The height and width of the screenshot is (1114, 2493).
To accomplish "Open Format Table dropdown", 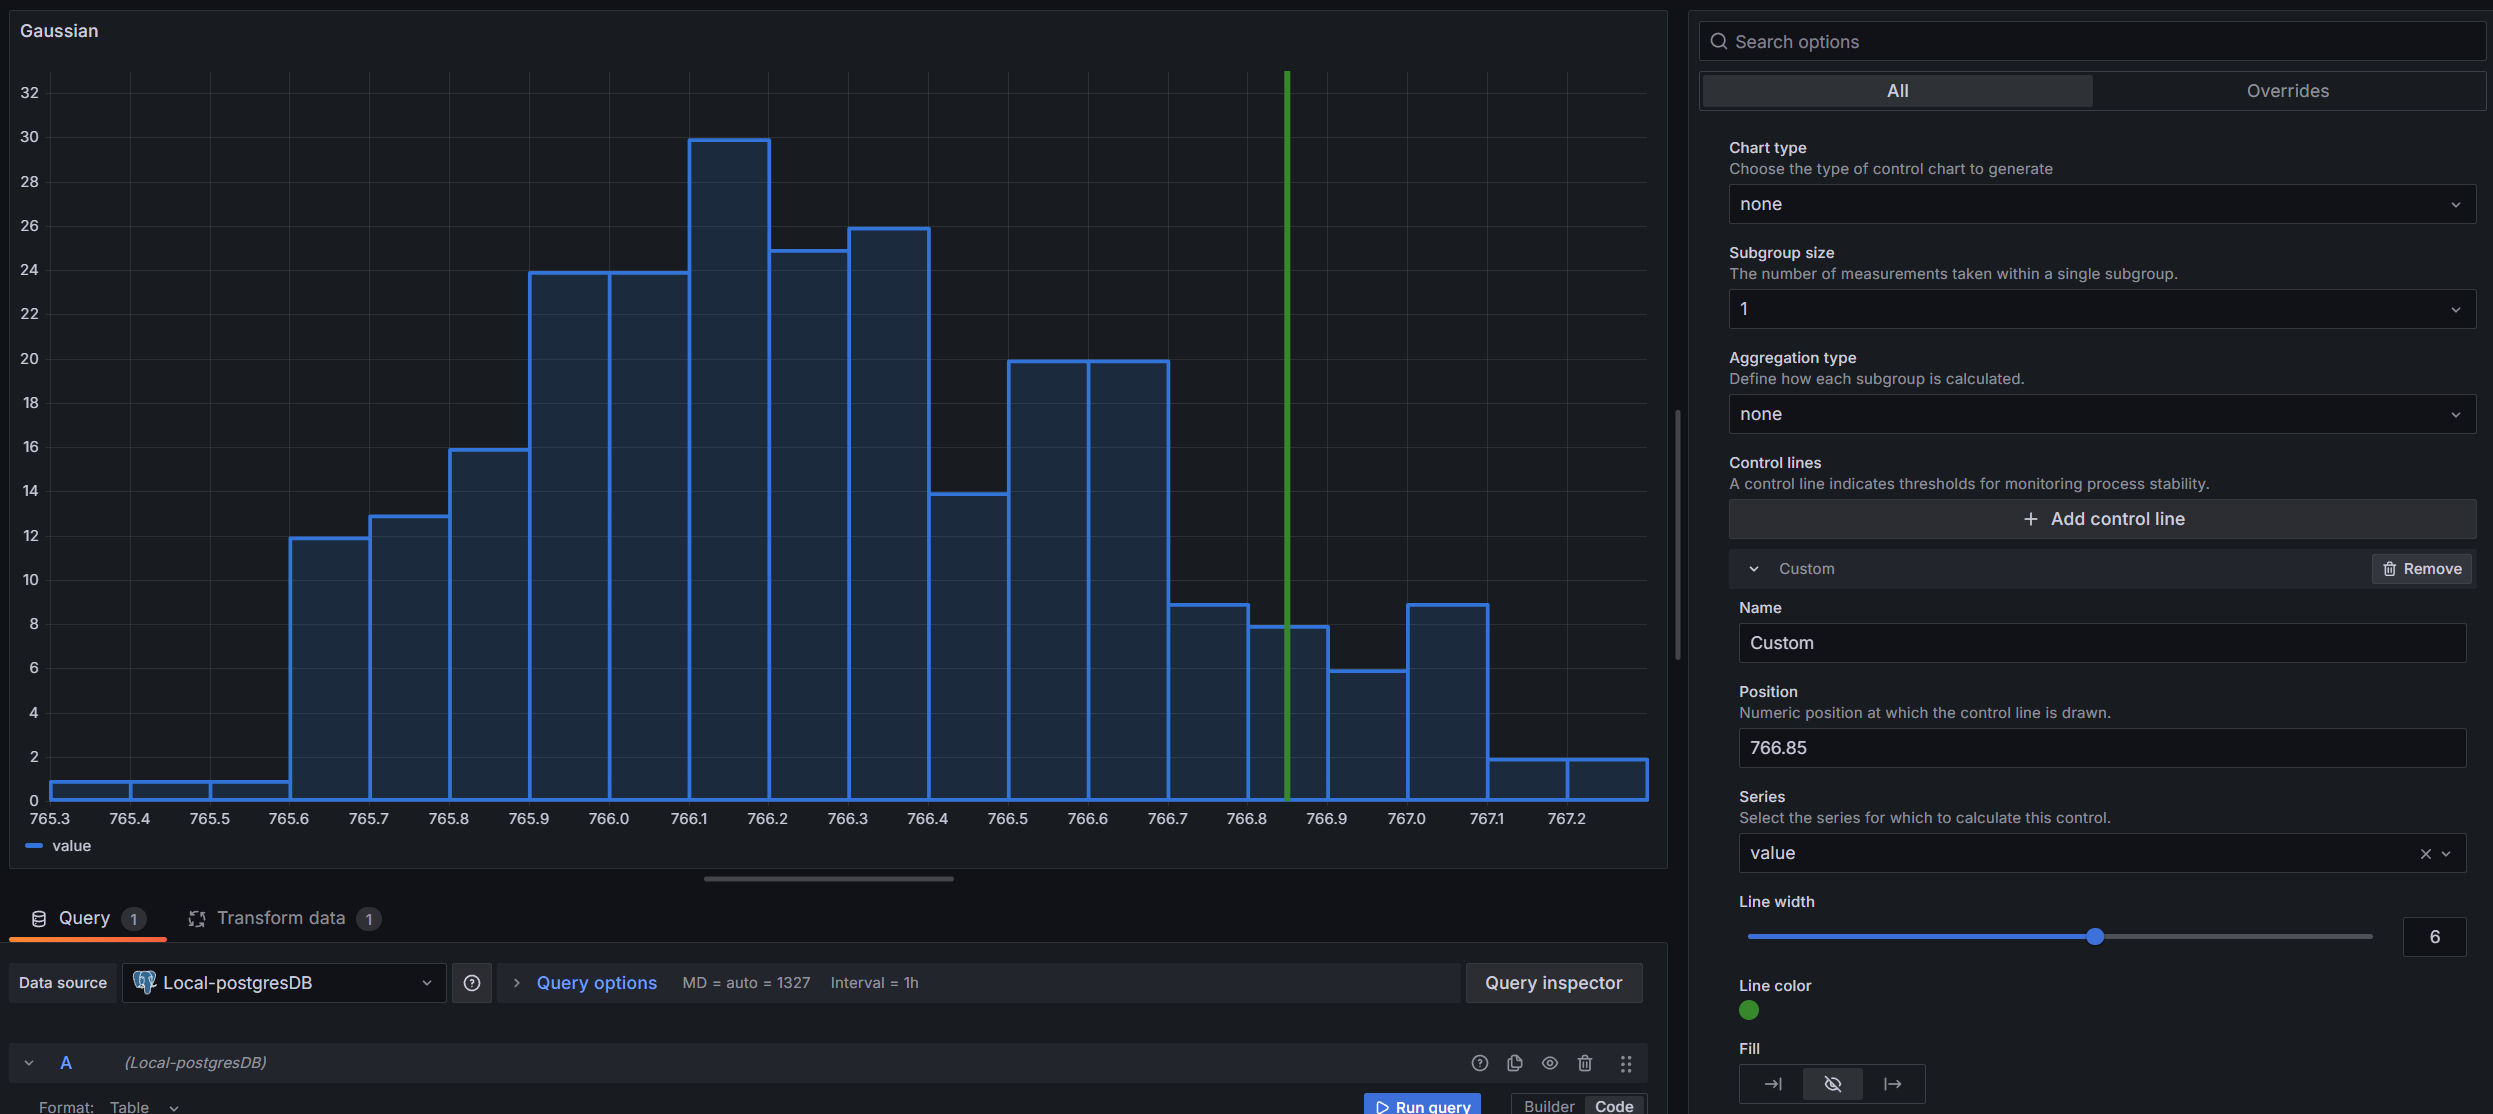I will click(x=144, y=1107).
